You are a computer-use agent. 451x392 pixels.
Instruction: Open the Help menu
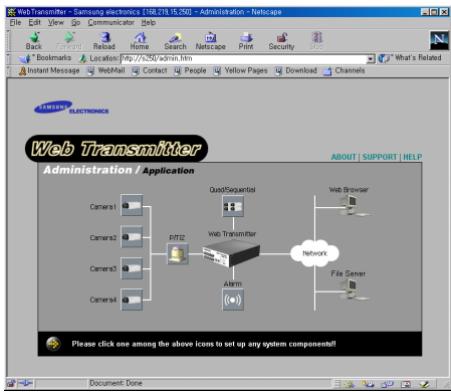coord(148,23)
